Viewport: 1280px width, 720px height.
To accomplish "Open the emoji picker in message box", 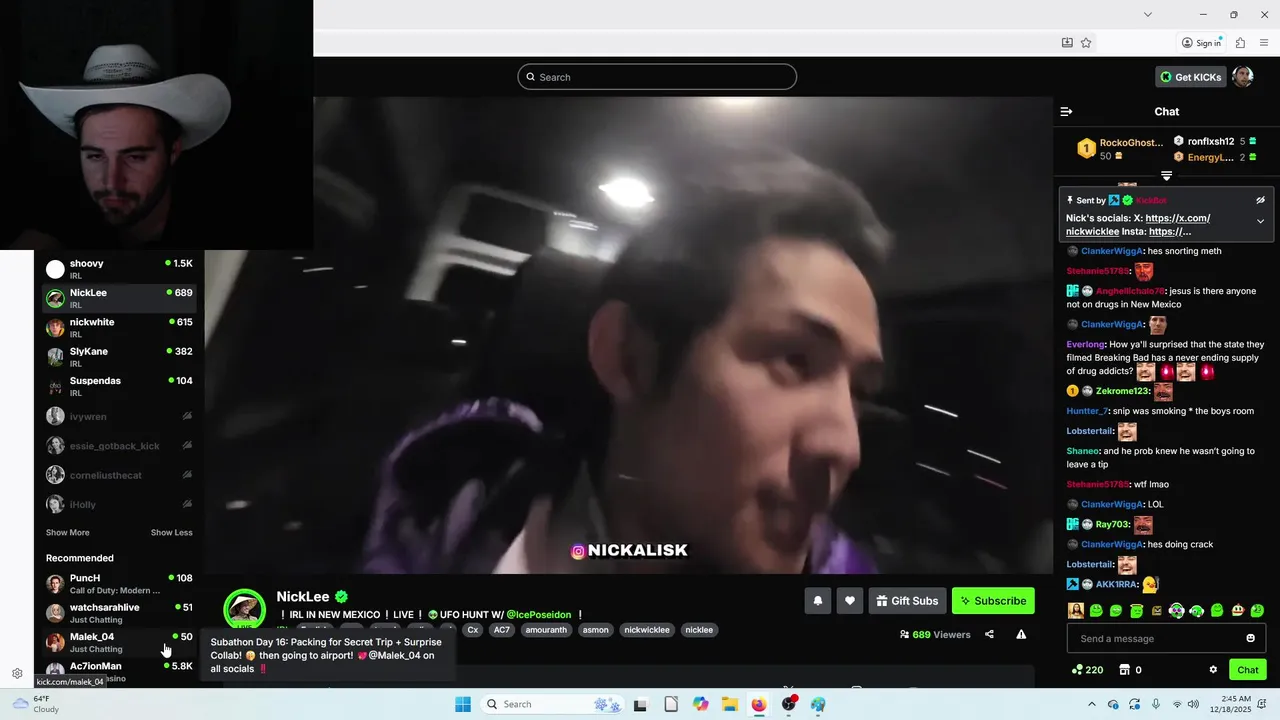I will click(1250, 638).
